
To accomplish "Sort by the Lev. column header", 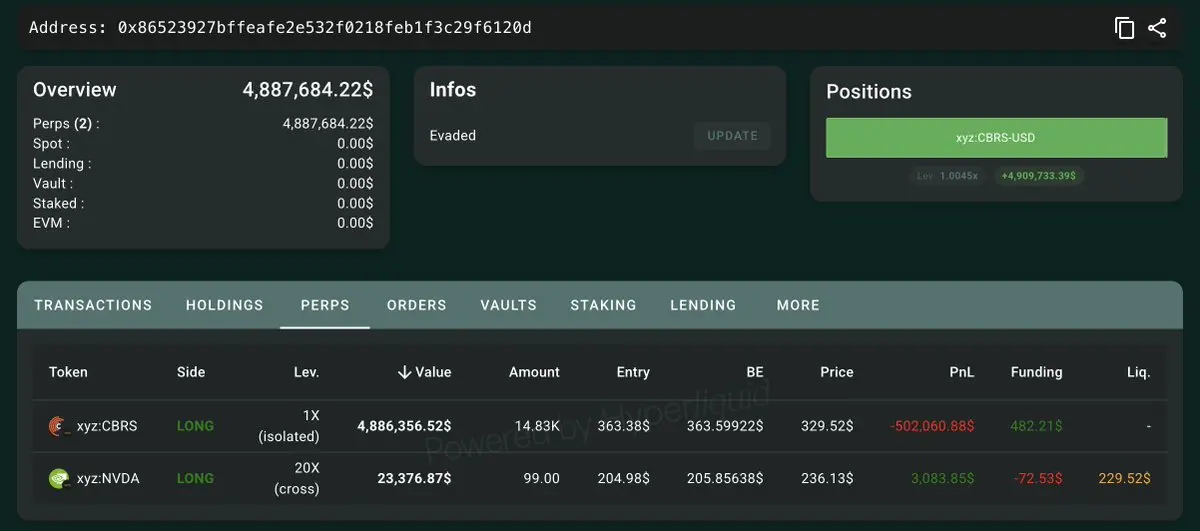I will [306, 372].
